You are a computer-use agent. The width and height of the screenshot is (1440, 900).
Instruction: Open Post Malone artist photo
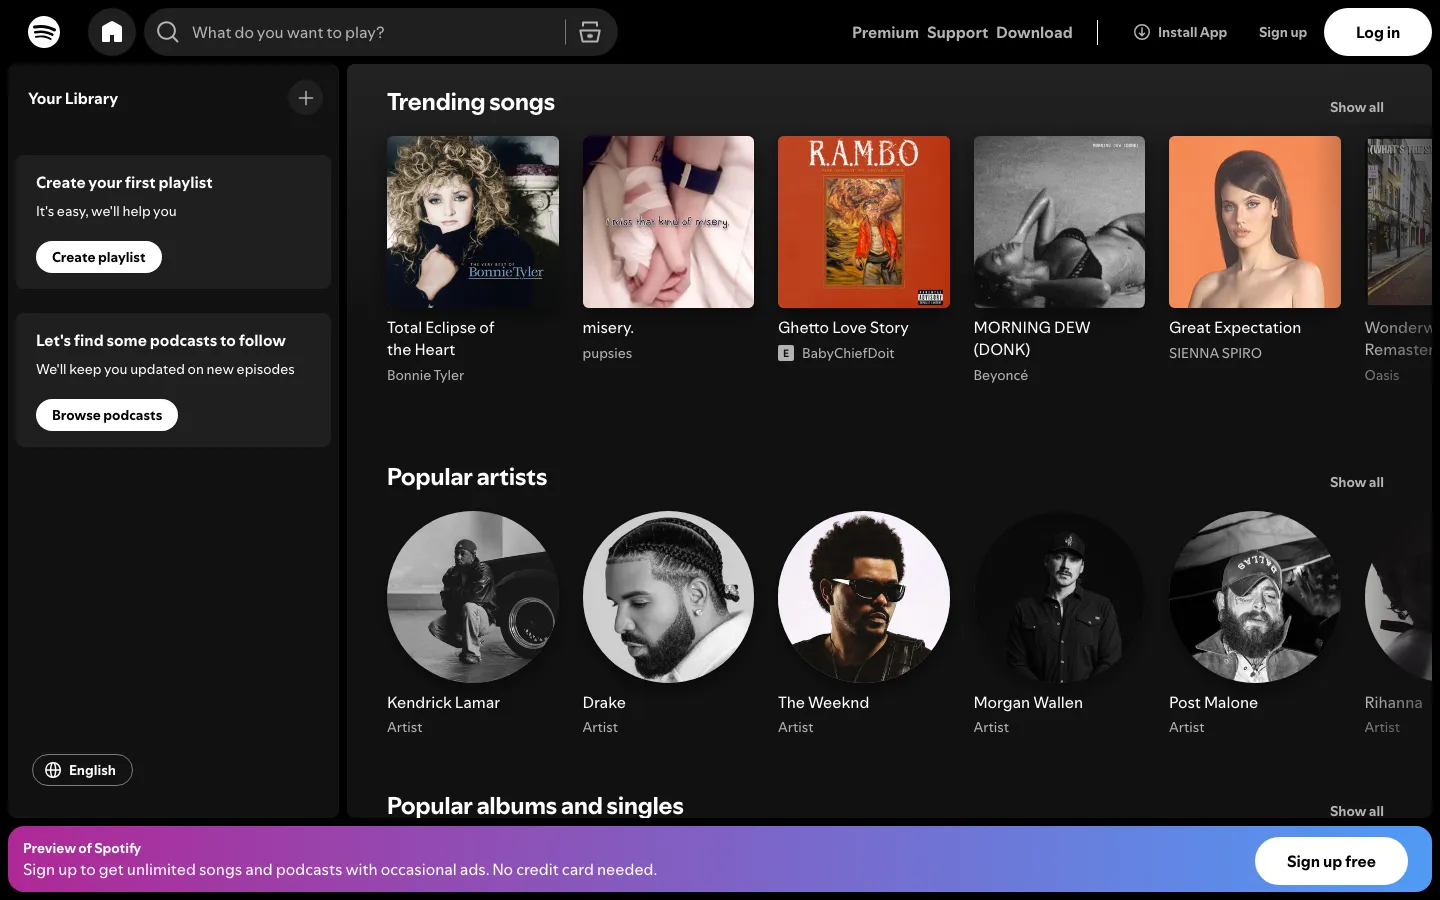point(1255,597)
